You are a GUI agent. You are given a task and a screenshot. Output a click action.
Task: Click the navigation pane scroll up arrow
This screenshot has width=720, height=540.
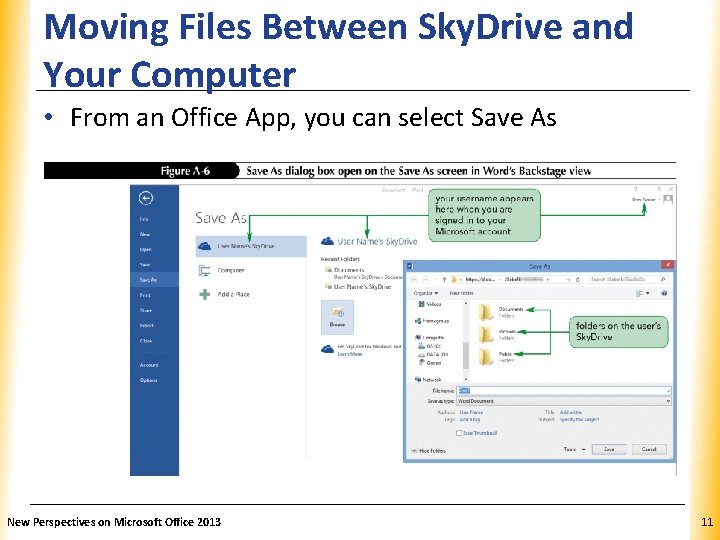(x=466, y=304)
